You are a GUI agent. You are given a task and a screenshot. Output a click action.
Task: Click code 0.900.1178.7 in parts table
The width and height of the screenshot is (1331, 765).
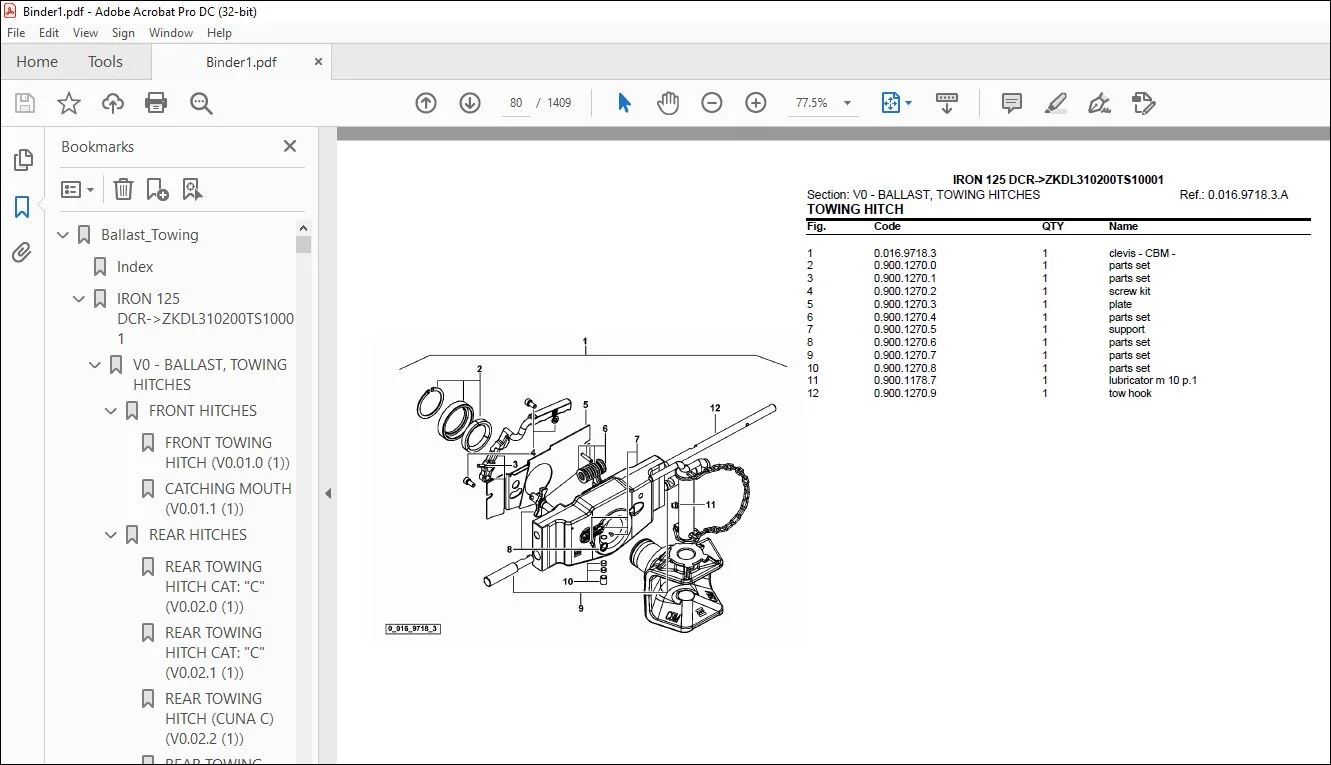(905, 381)
